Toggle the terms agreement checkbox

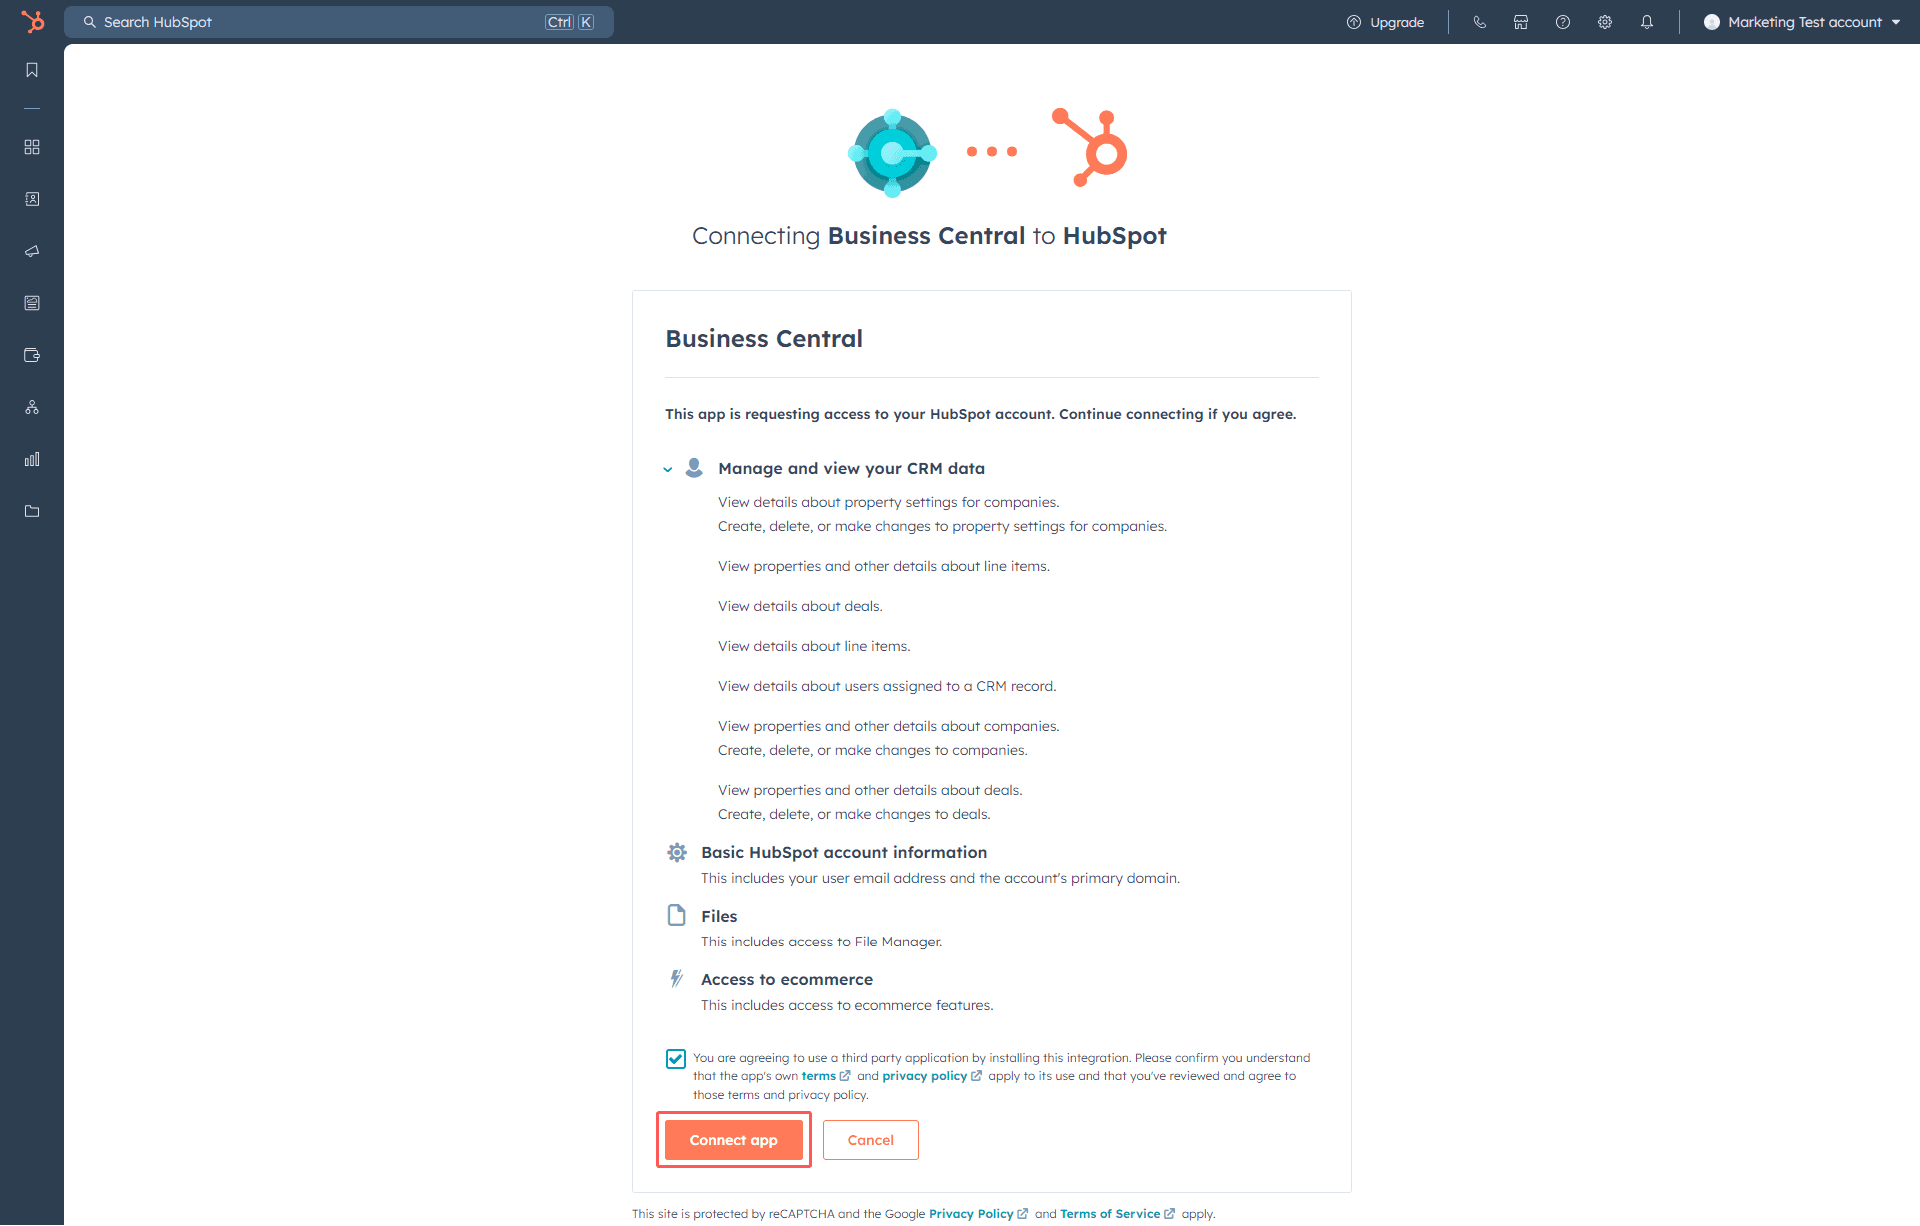pyautogui.click(x=675, y=1059)
